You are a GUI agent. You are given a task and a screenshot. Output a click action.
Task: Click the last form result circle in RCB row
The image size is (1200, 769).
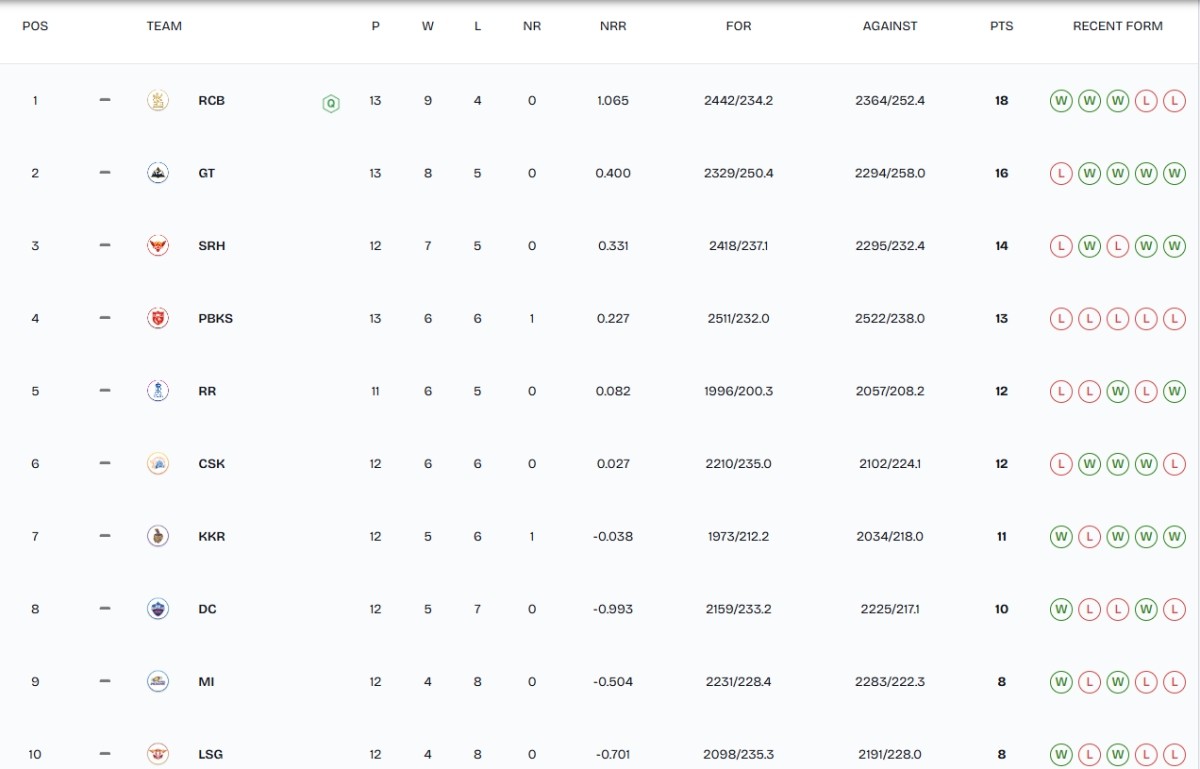(1174, 101)
